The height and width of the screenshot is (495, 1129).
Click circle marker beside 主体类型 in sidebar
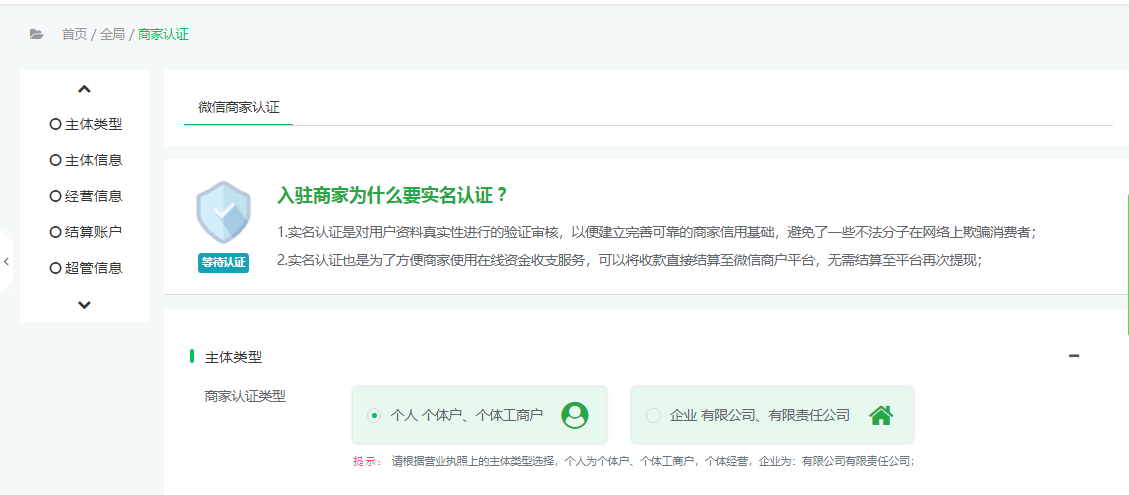pyautogui.click(x=55, y=124)
